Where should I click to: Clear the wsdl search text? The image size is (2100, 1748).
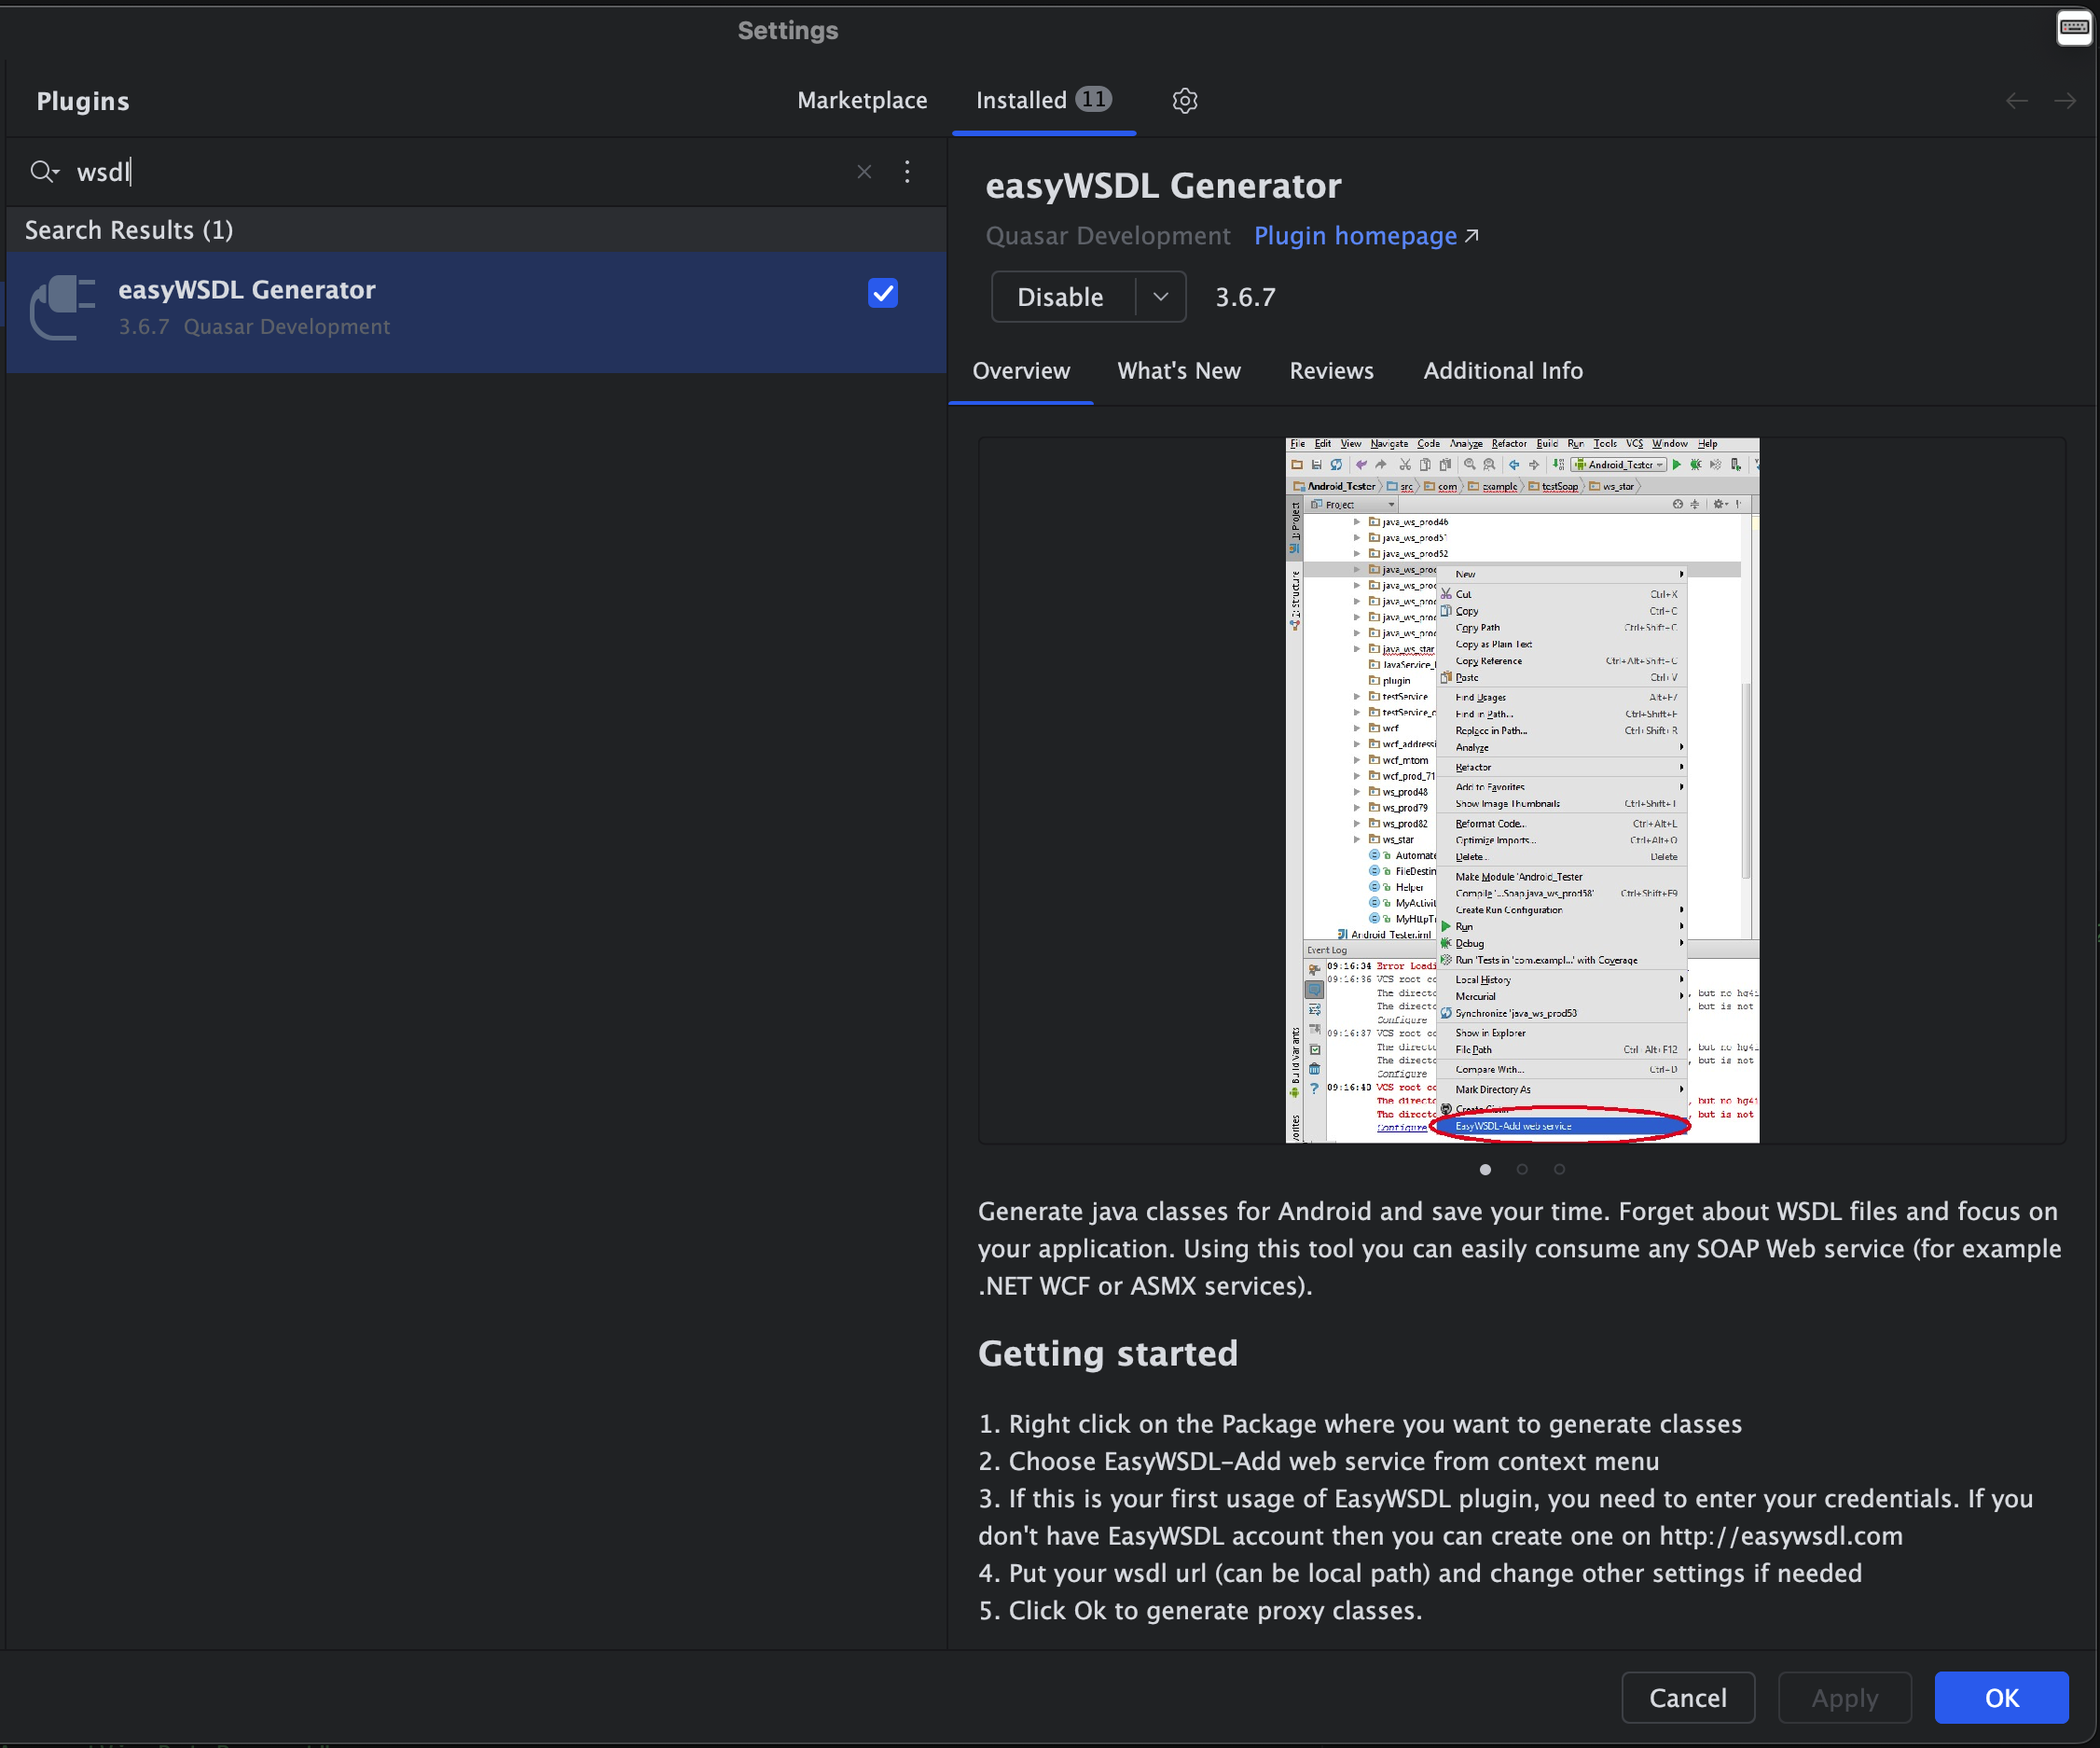point(864,172)
